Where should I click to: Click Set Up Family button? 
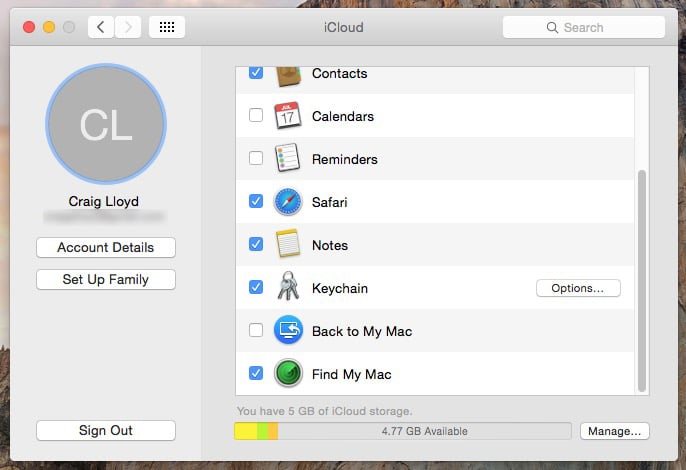click(106, 280)
